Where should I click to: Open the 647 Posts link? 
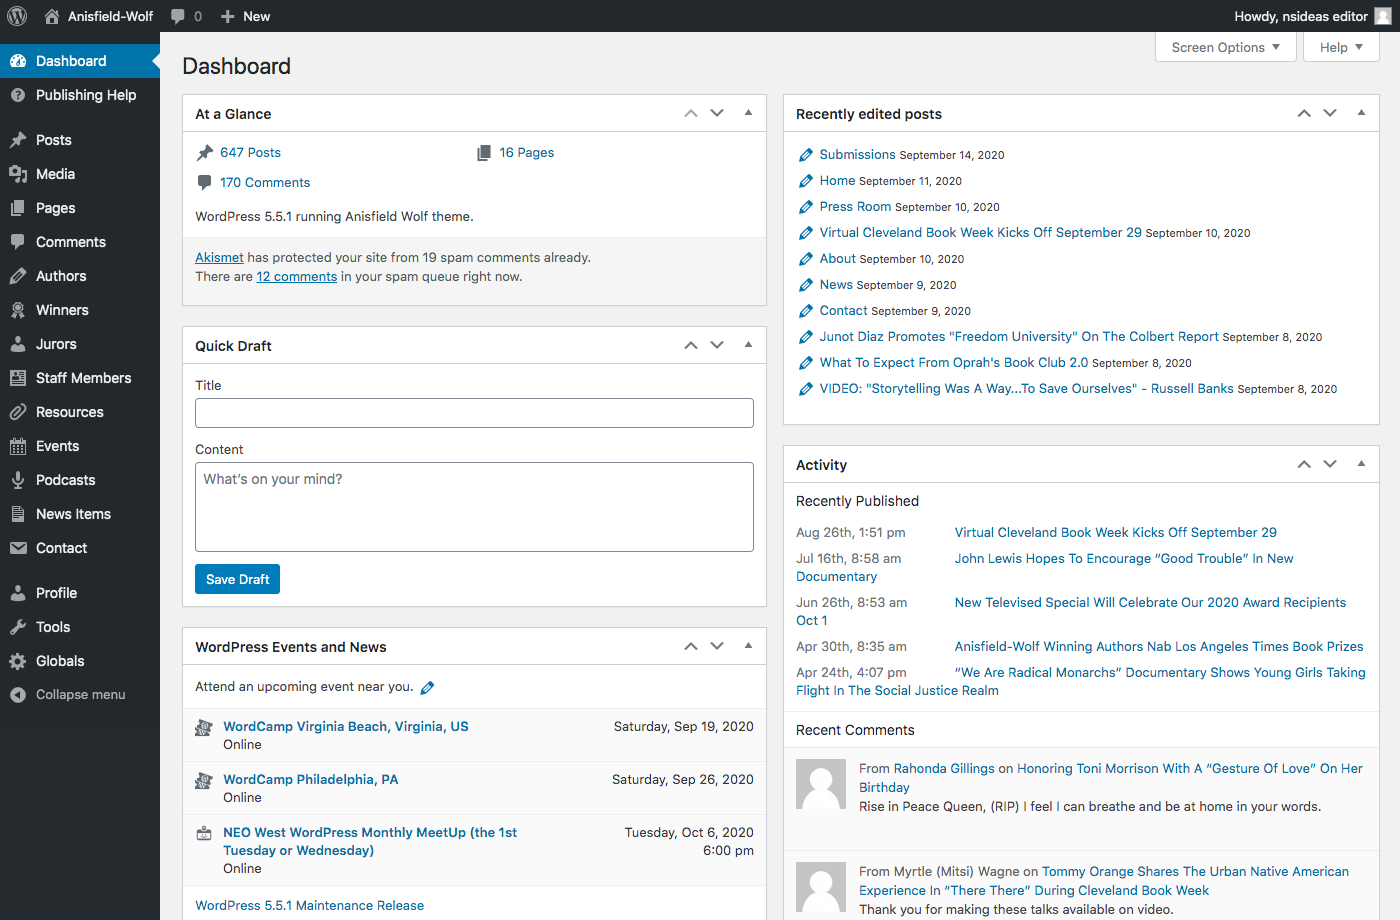pos(250,153)
